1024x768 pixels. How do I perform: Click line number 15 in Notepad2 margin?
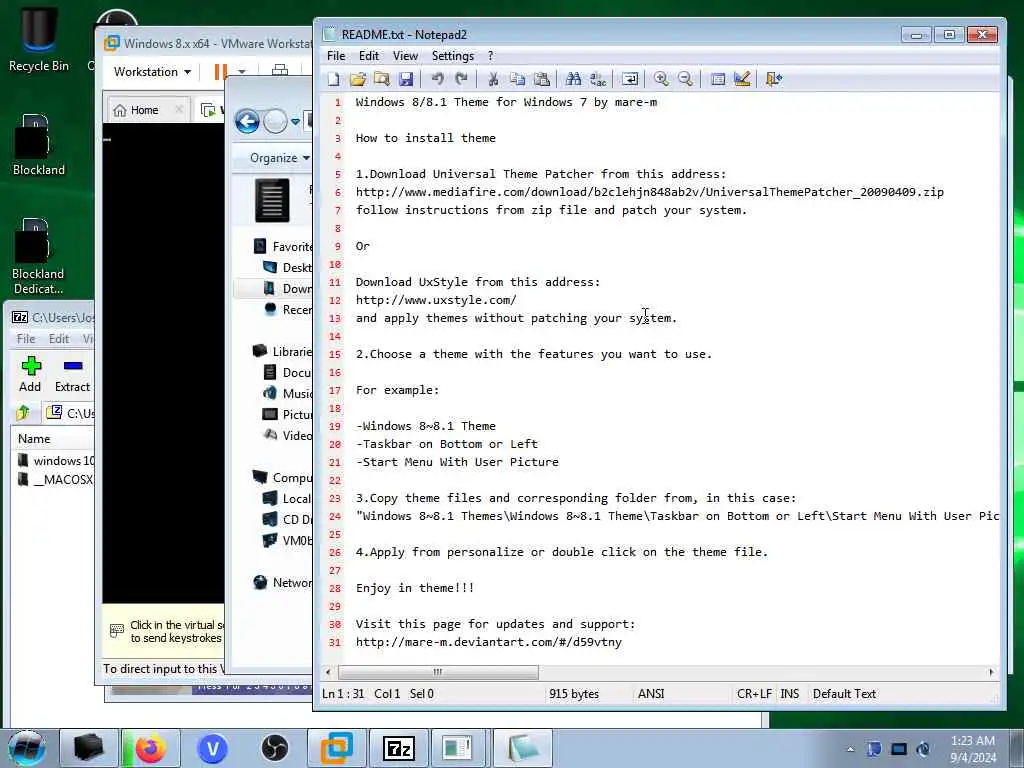coord(335,355)
